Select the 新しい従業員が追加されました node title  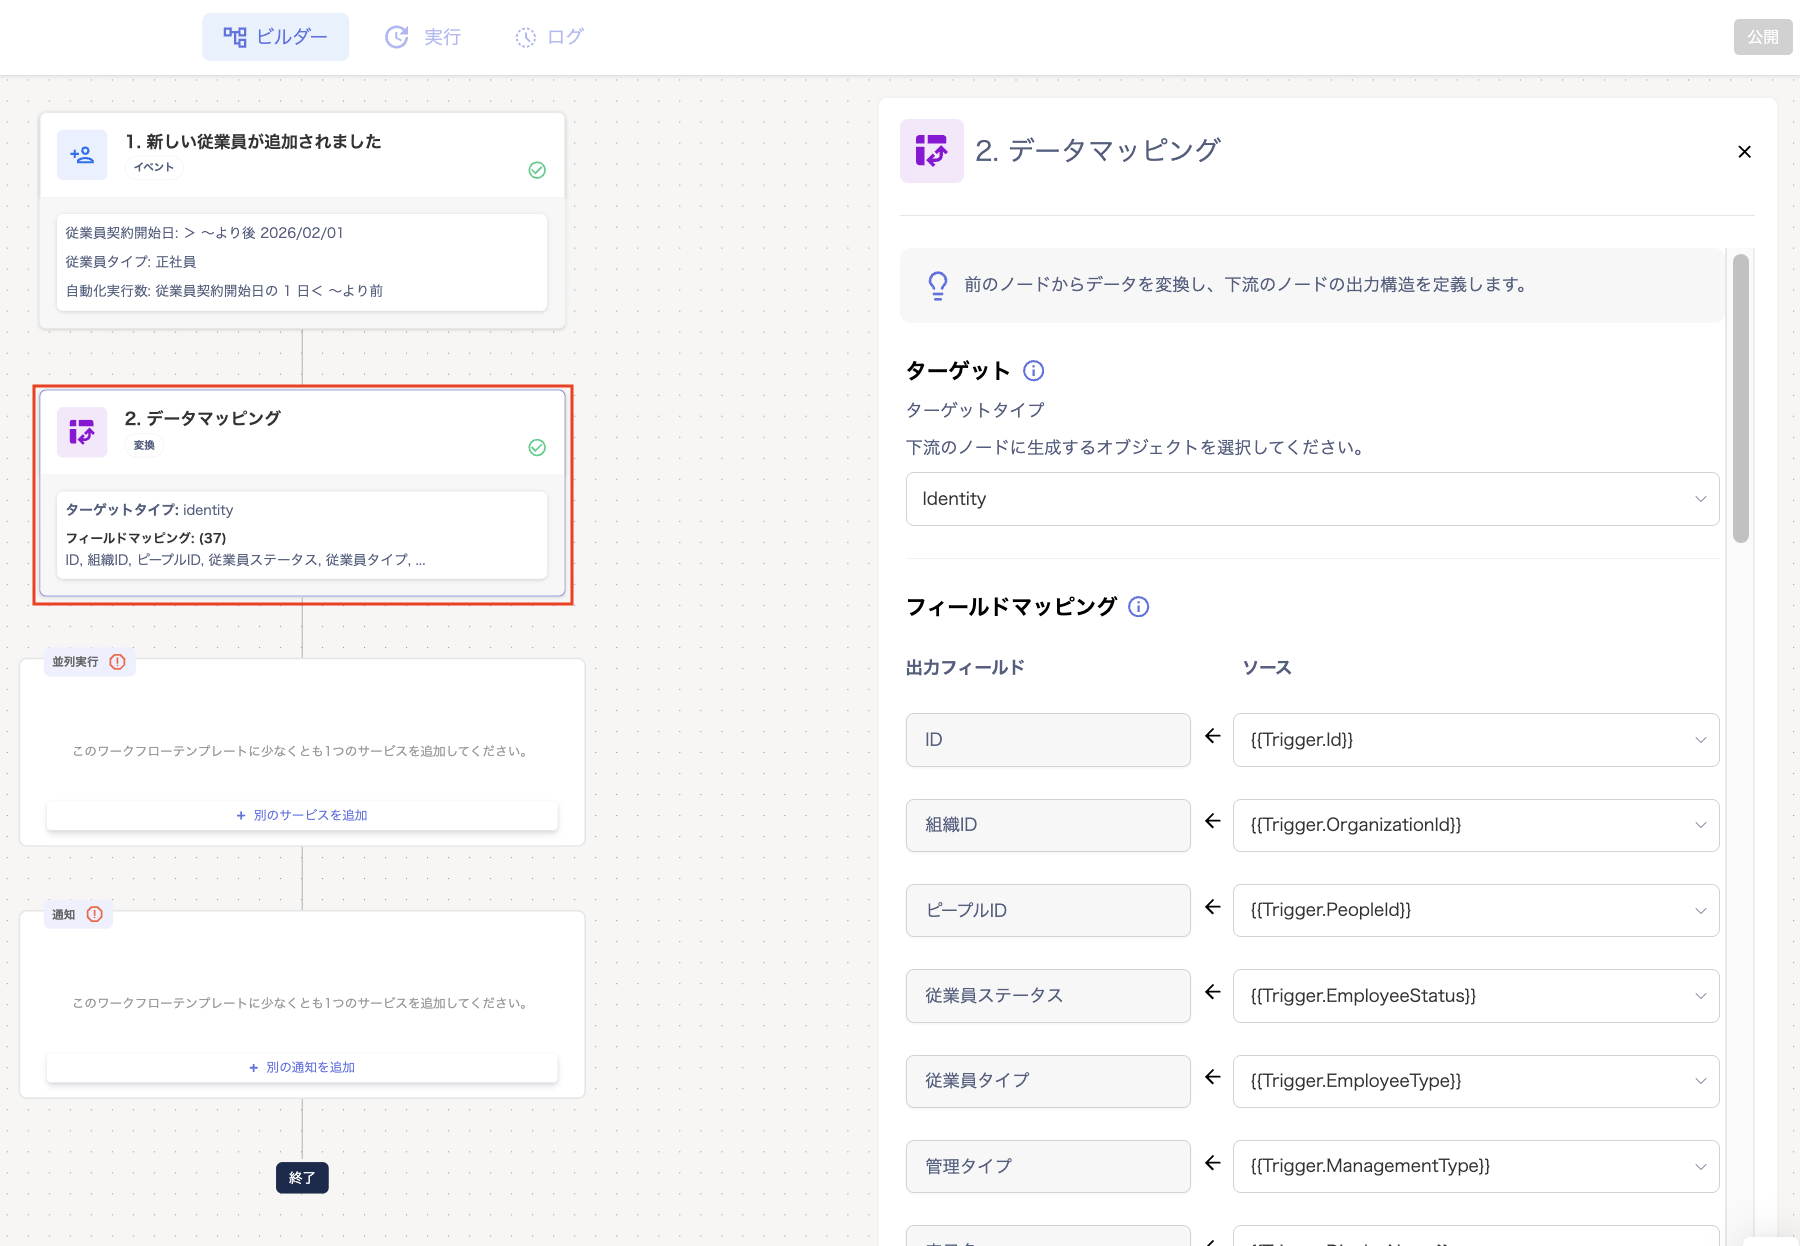[x=254, y=142]
